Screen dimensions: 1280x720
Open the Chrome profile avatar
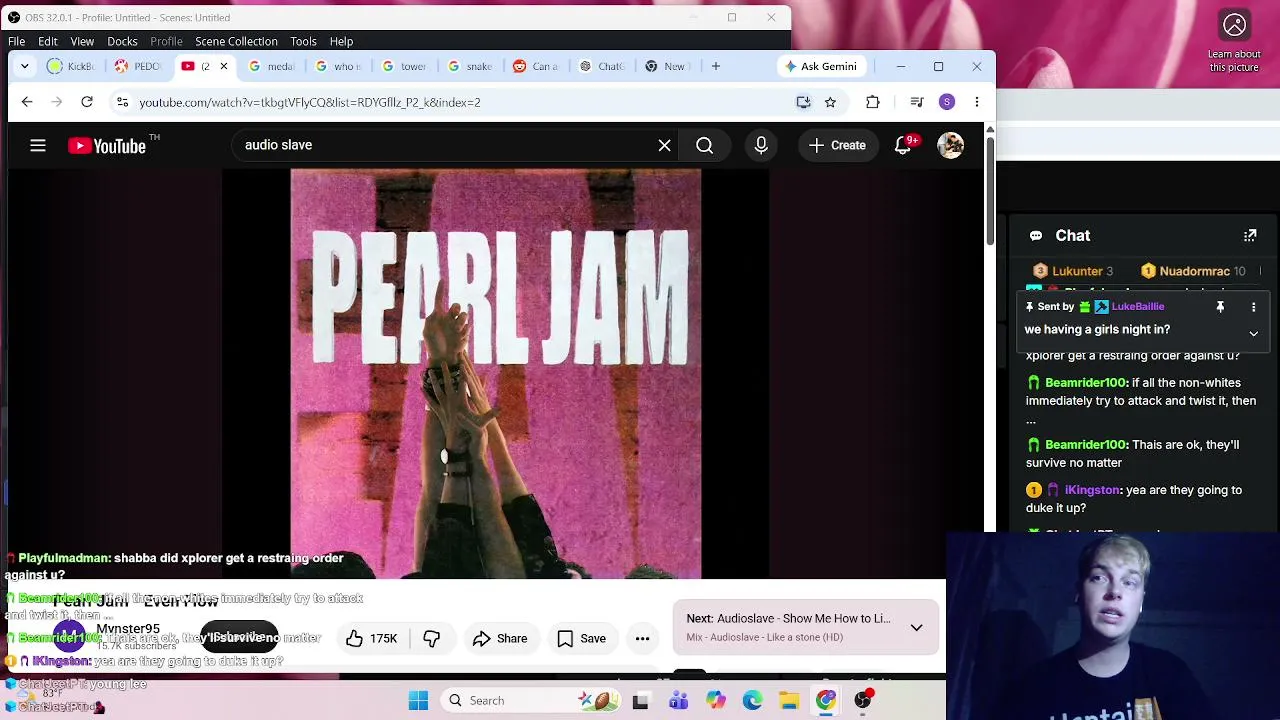947,102
